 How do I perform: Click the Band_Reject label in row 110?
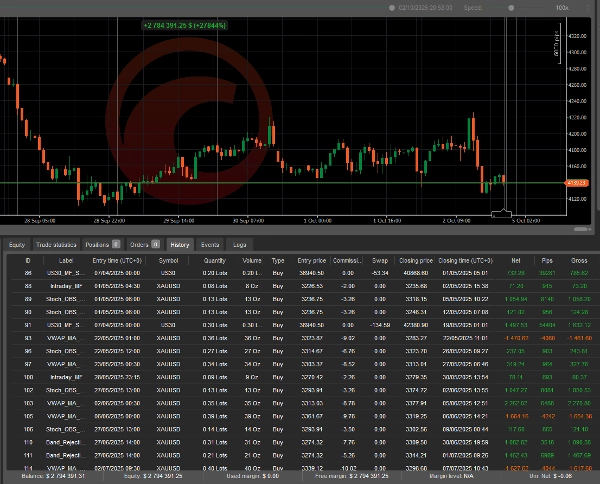pyautogui.click(x=66, y=442)
